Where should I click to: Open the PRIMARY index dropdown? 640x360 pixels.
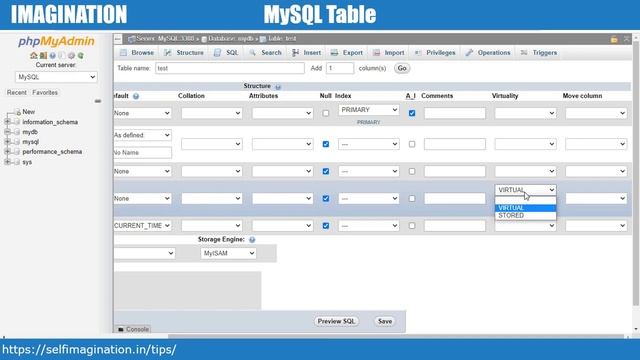pyautogui.click(x=369, y=110)
